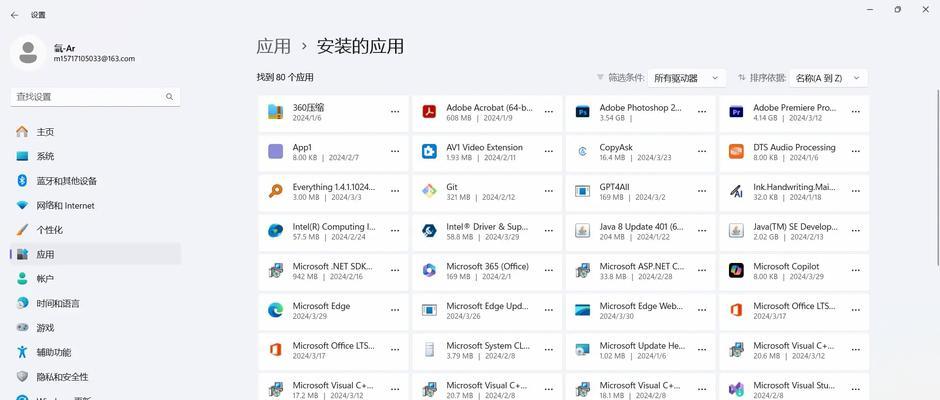
Task: Click the DTS Audio Processing icon
Action: click(736, 151)
